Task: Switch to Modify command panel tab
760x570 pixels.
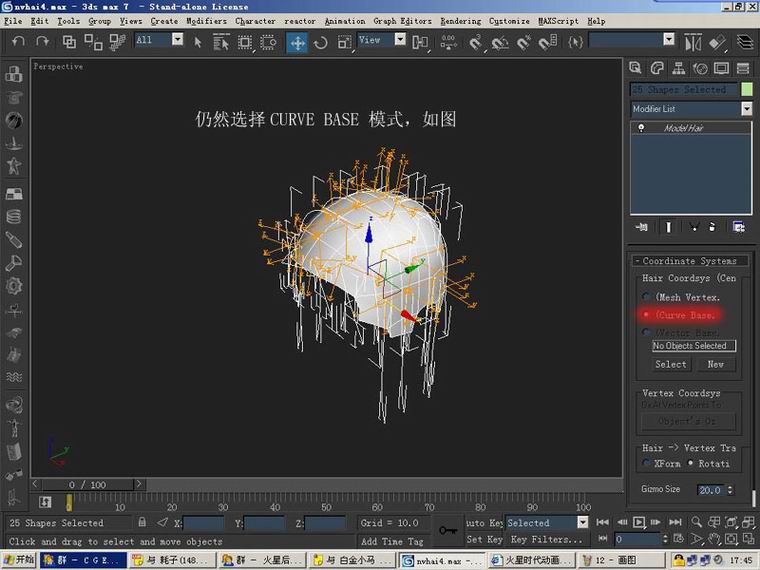Action: (x=657, y=68)
